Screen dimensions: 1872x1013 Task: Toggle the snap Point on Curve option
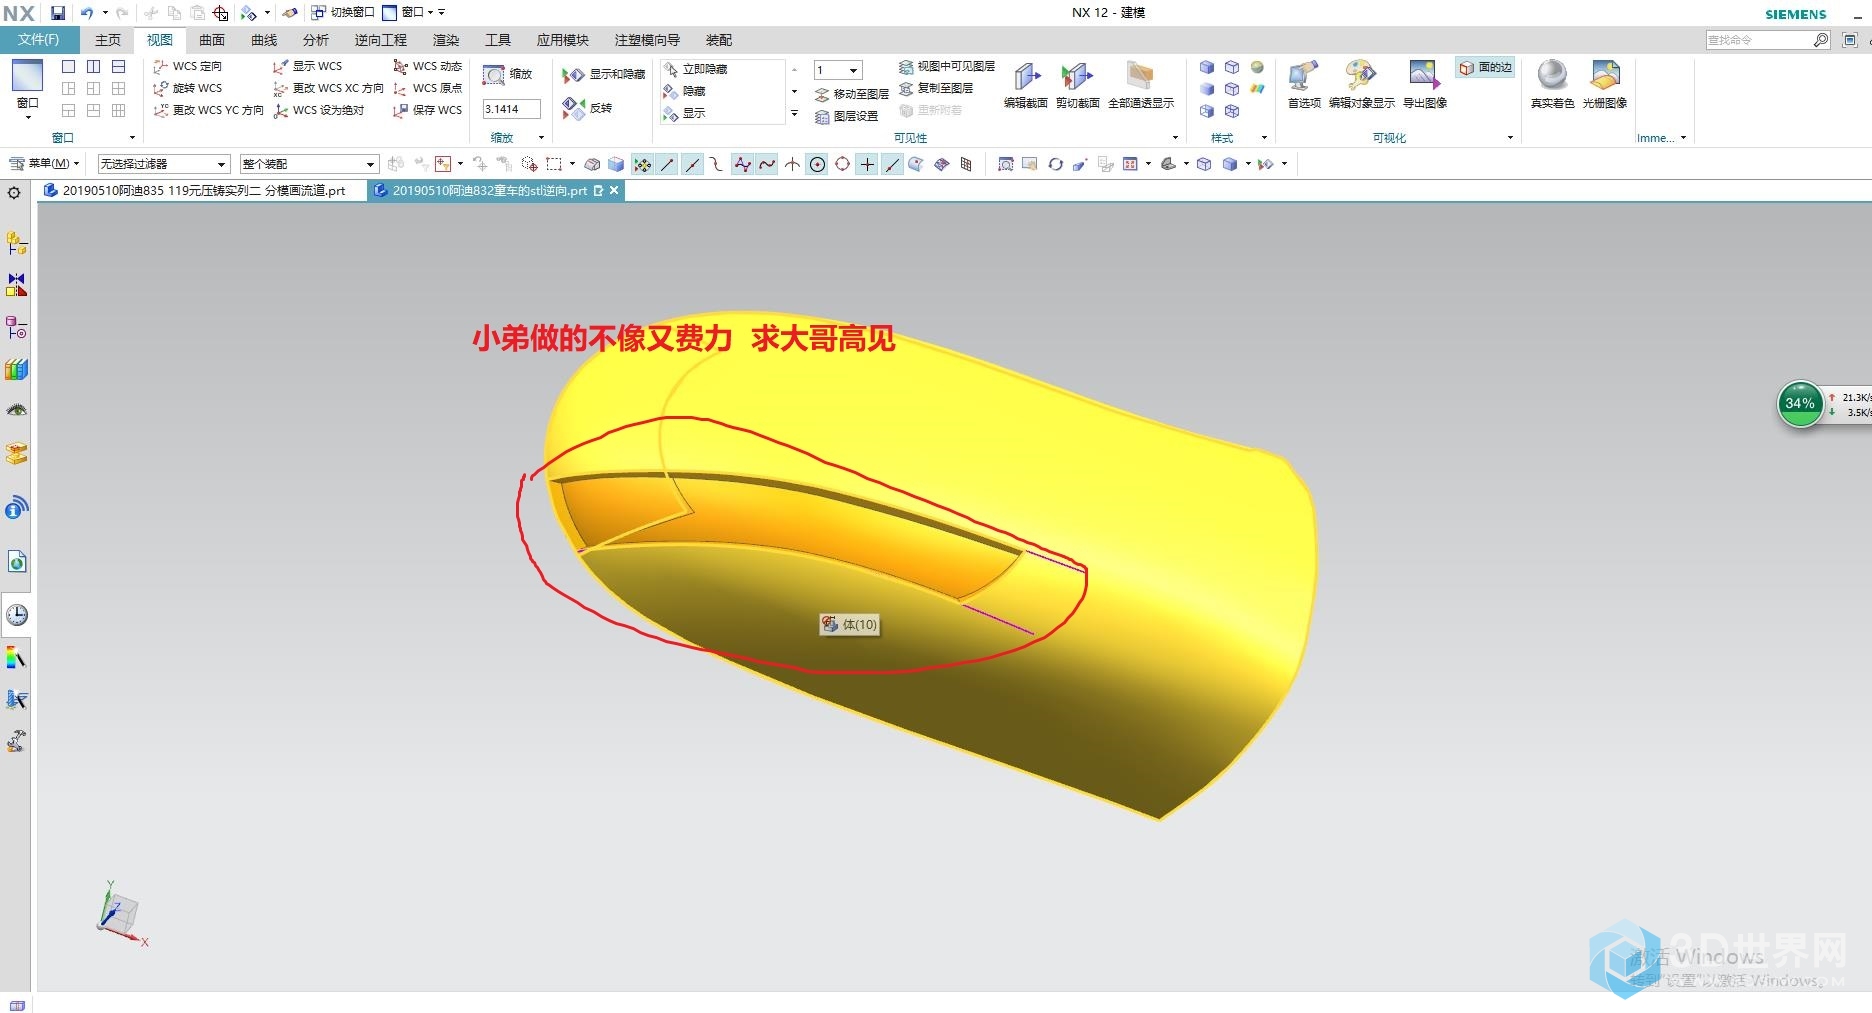pyautogui.click(x=892, y=164)
